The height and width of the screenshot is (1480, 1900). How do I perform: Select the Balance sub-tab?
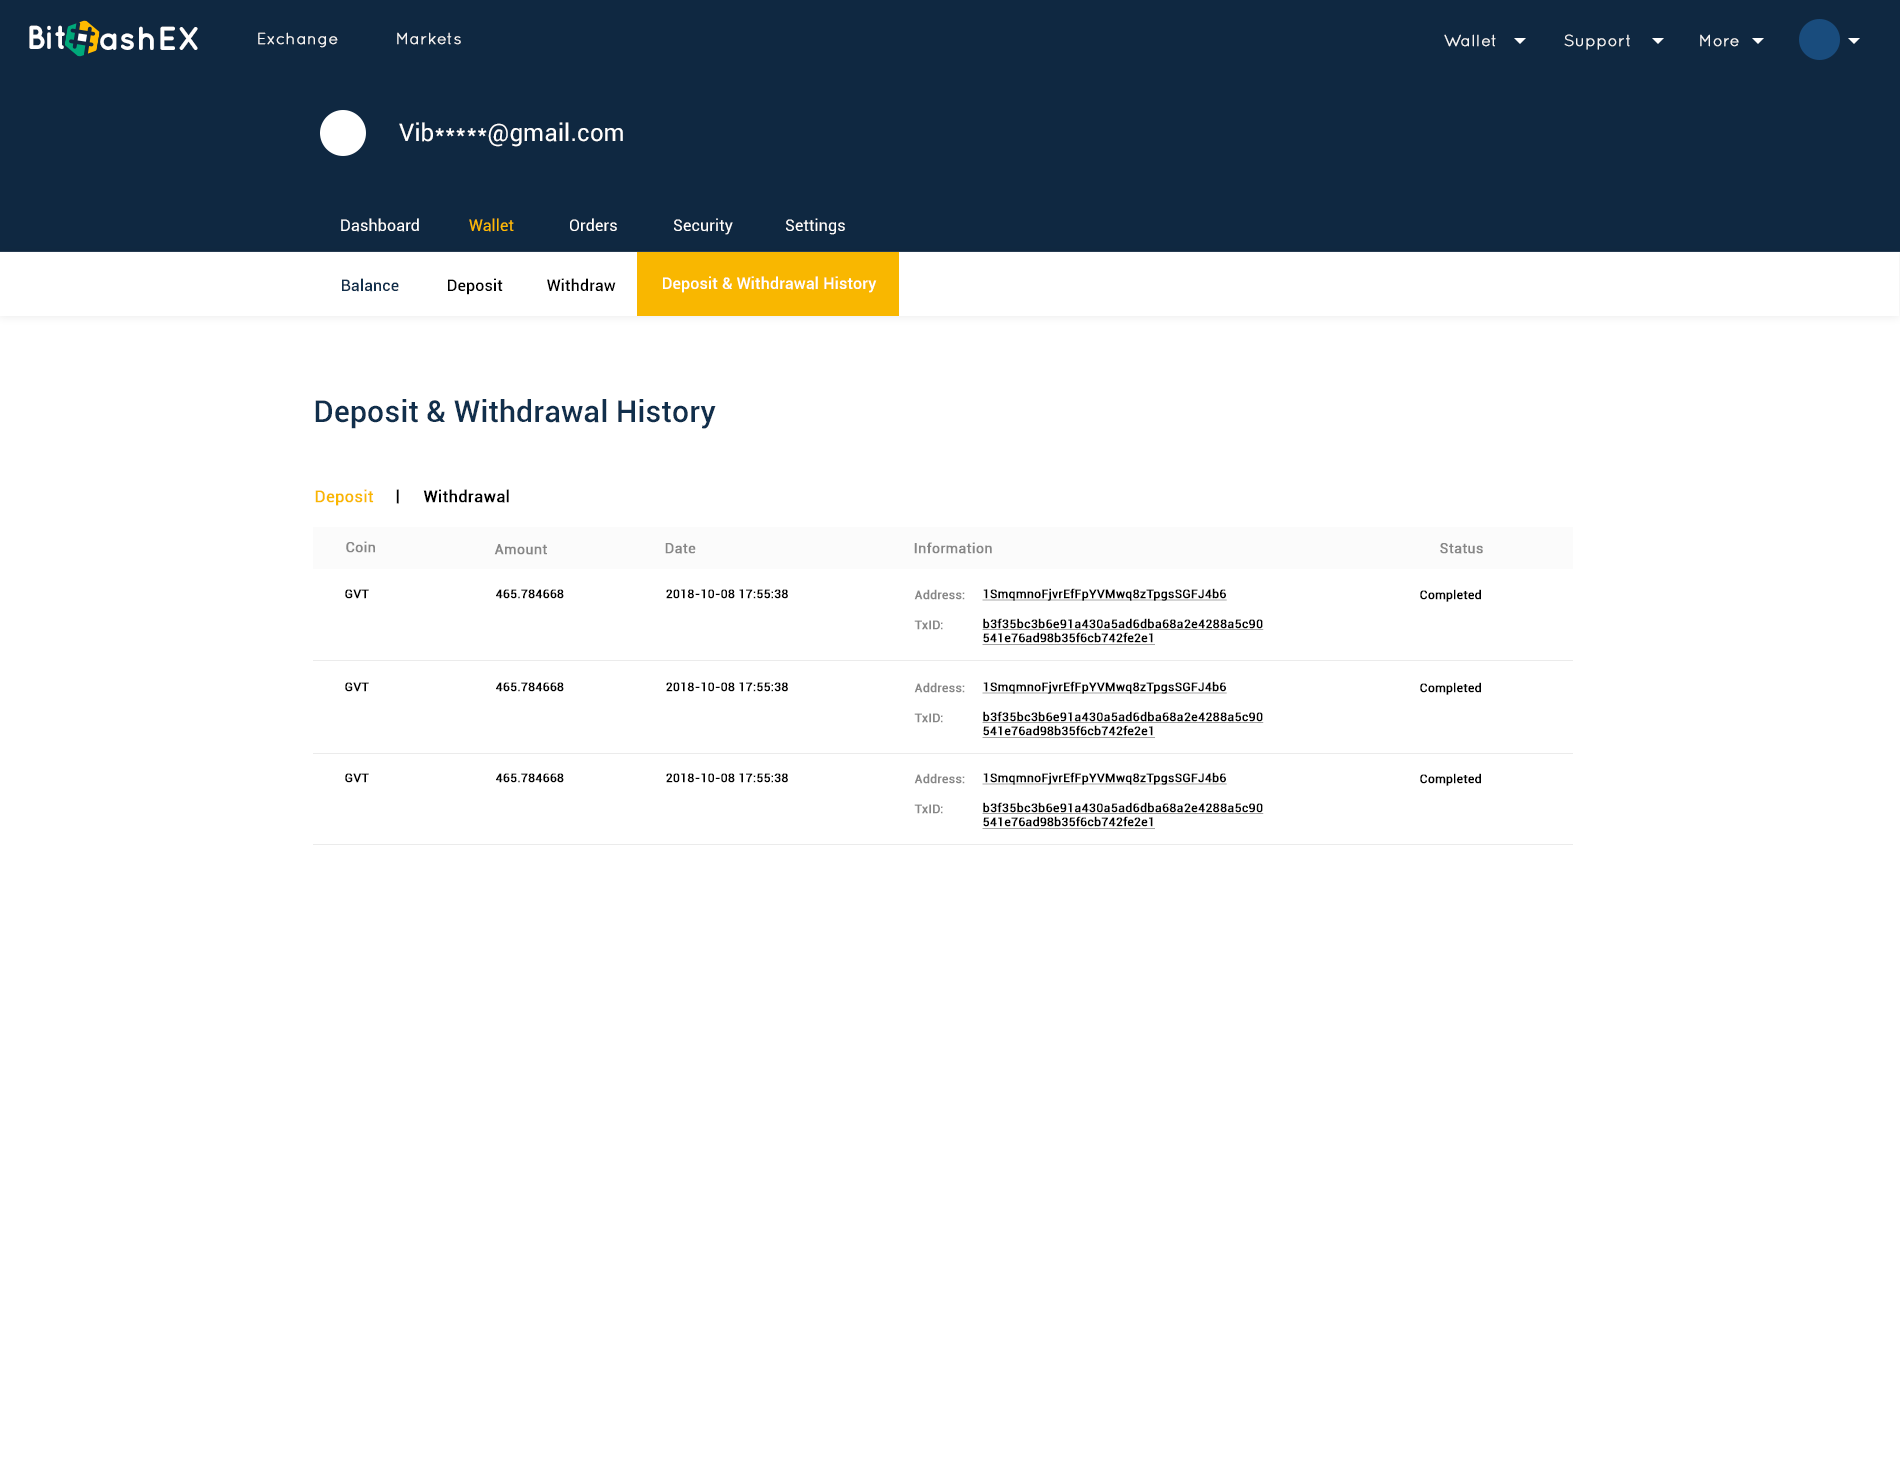[369, 286]
